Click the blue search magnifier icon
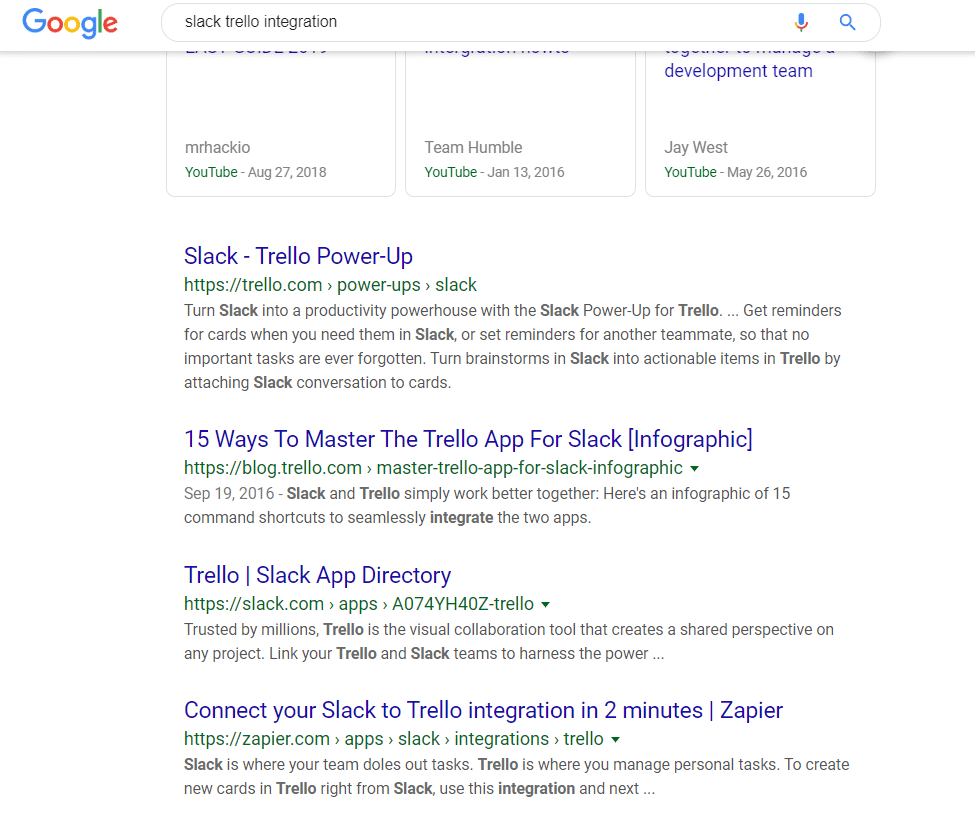This screenshot has width=975, height=815. point(847,22)
